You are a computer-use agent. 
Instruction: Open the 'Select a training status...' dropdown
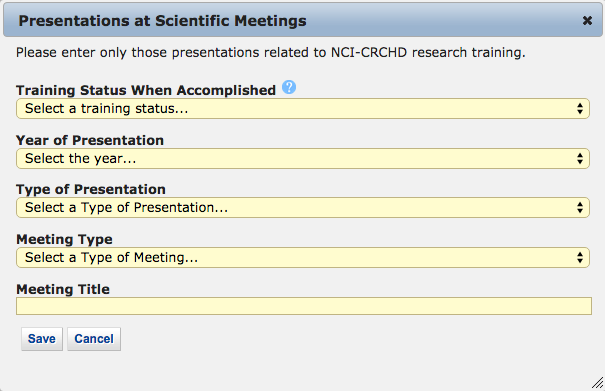click(303, 108)
